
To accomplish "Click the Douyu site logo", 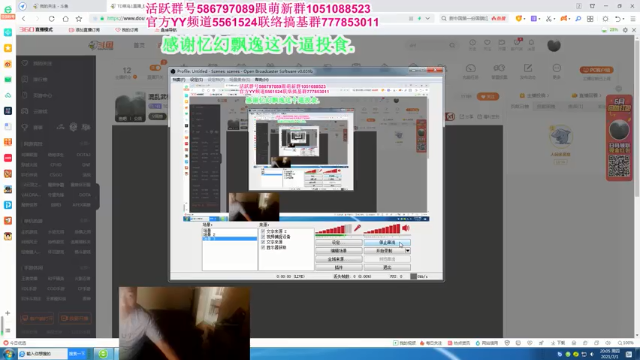I will pyautogui.click(x=101, y=45).
